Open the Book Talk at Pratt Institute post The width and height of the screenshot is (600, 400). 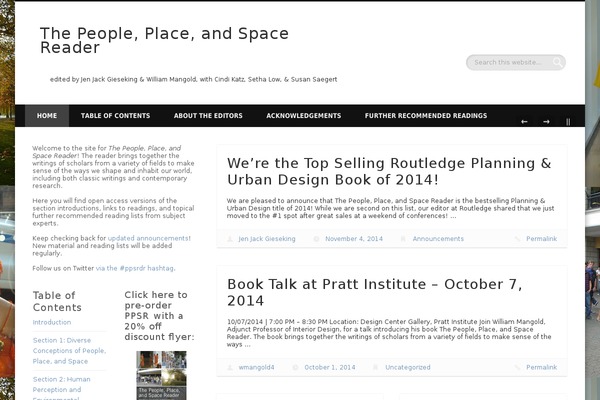click(x=375, y=292)
